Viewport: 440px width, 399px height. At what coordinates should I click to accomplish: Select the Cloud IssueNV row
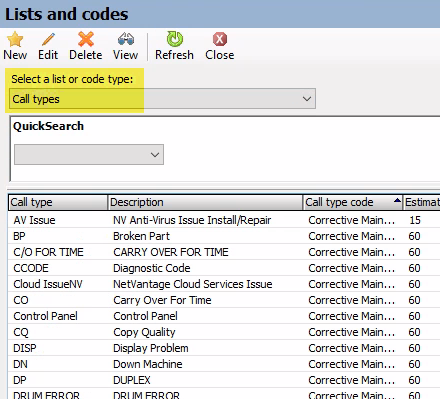coord(224,284)
